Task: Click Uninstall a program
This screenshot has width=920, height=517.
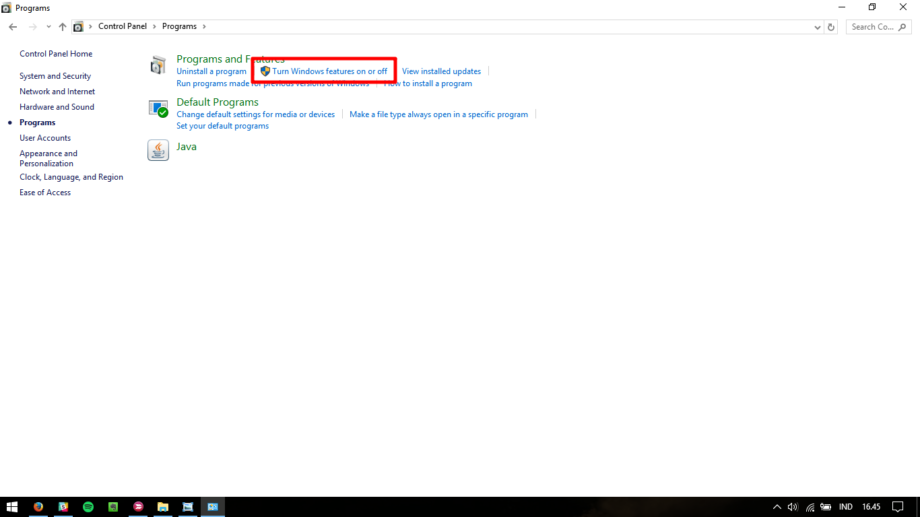Action: point(211,72)
